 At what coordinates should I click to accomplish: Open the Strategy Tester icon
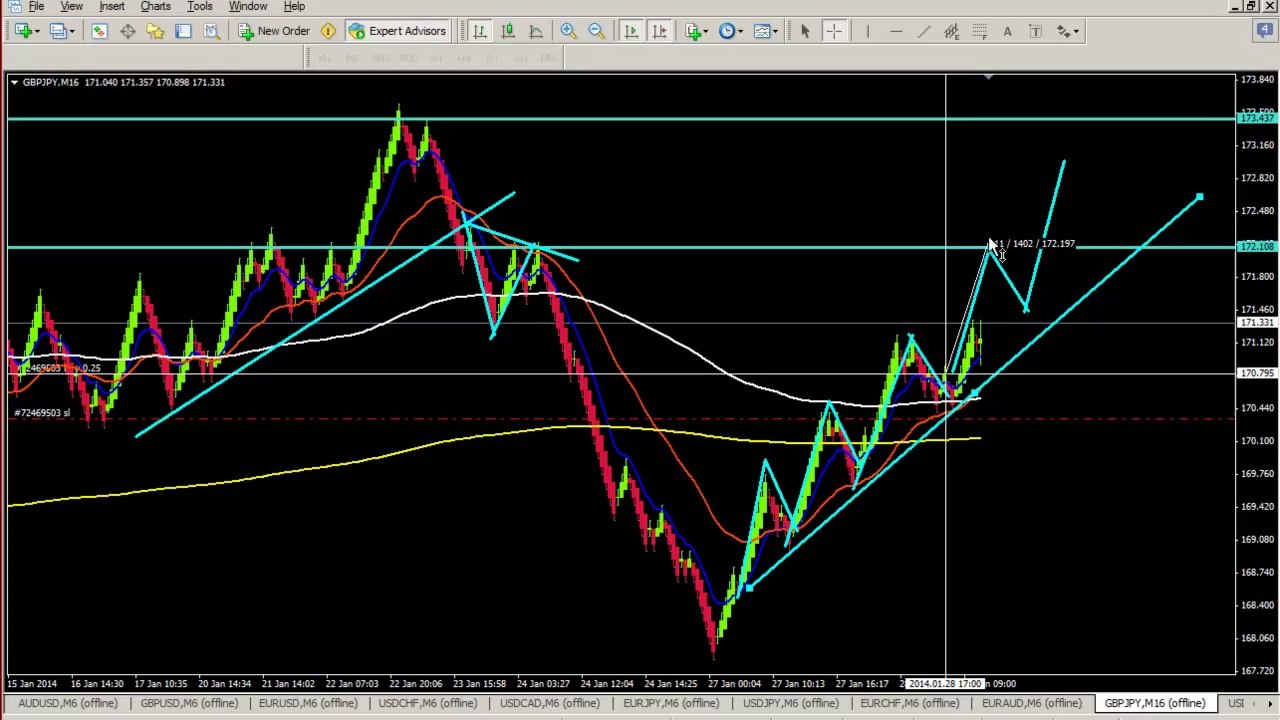[211, 31]
